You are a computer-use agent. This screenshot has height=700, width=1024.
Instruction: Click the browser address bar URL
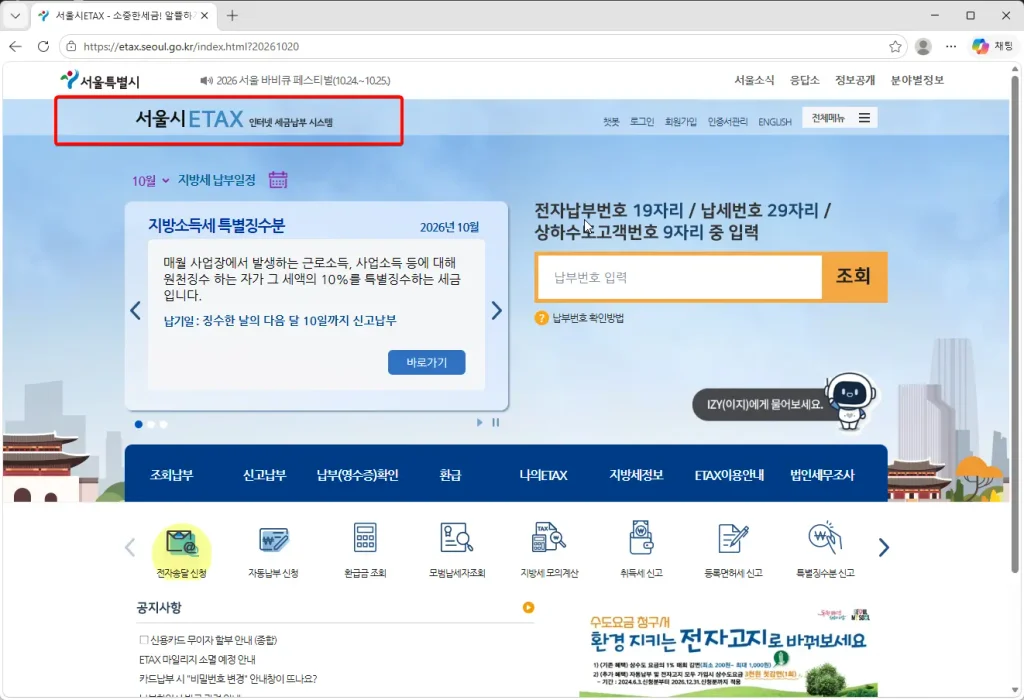pos(191,46)
